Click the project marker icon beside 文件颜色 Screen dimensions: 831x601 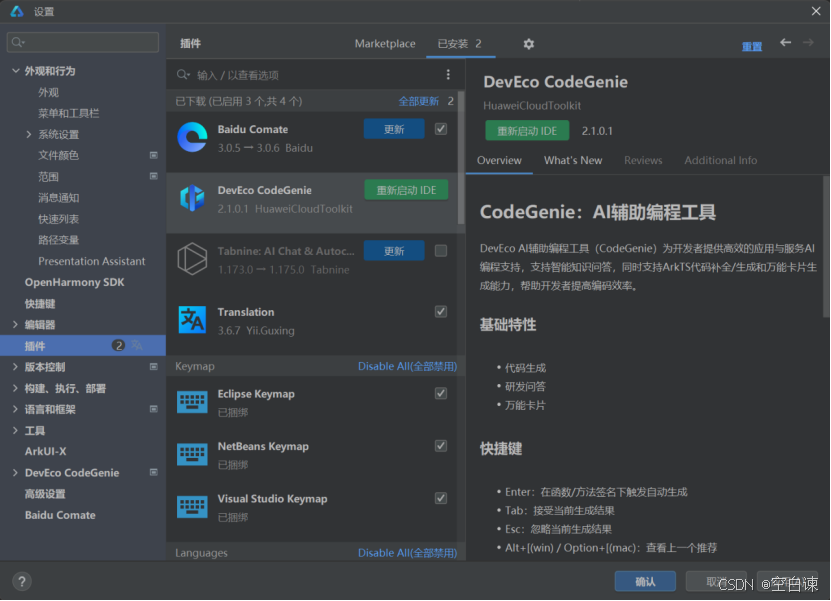pos(154,155)
